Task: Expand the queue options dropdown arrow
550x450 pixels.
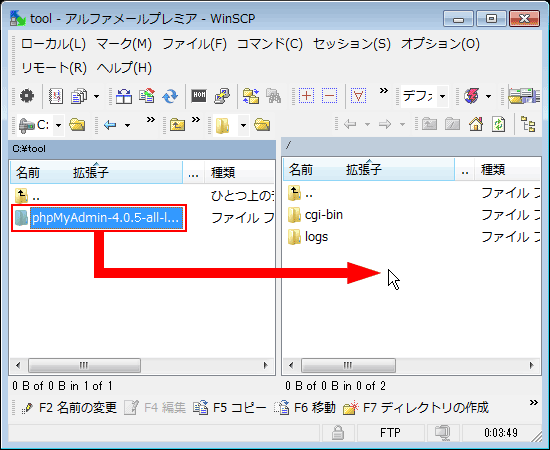Action: (x=96, y=96)
